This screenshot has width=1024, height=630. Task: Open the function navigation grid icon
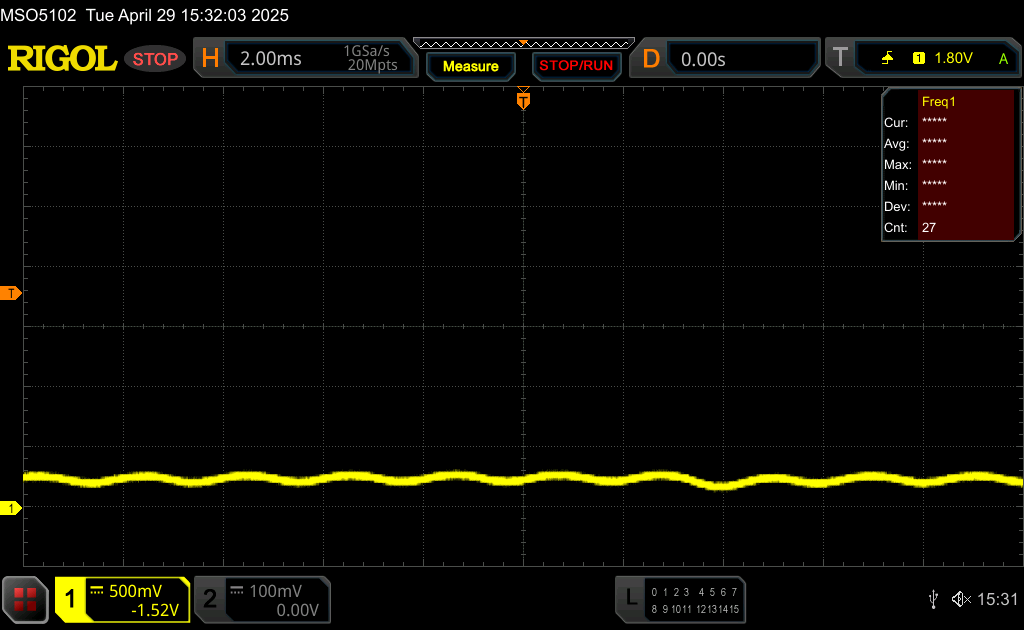pos(25,599)
